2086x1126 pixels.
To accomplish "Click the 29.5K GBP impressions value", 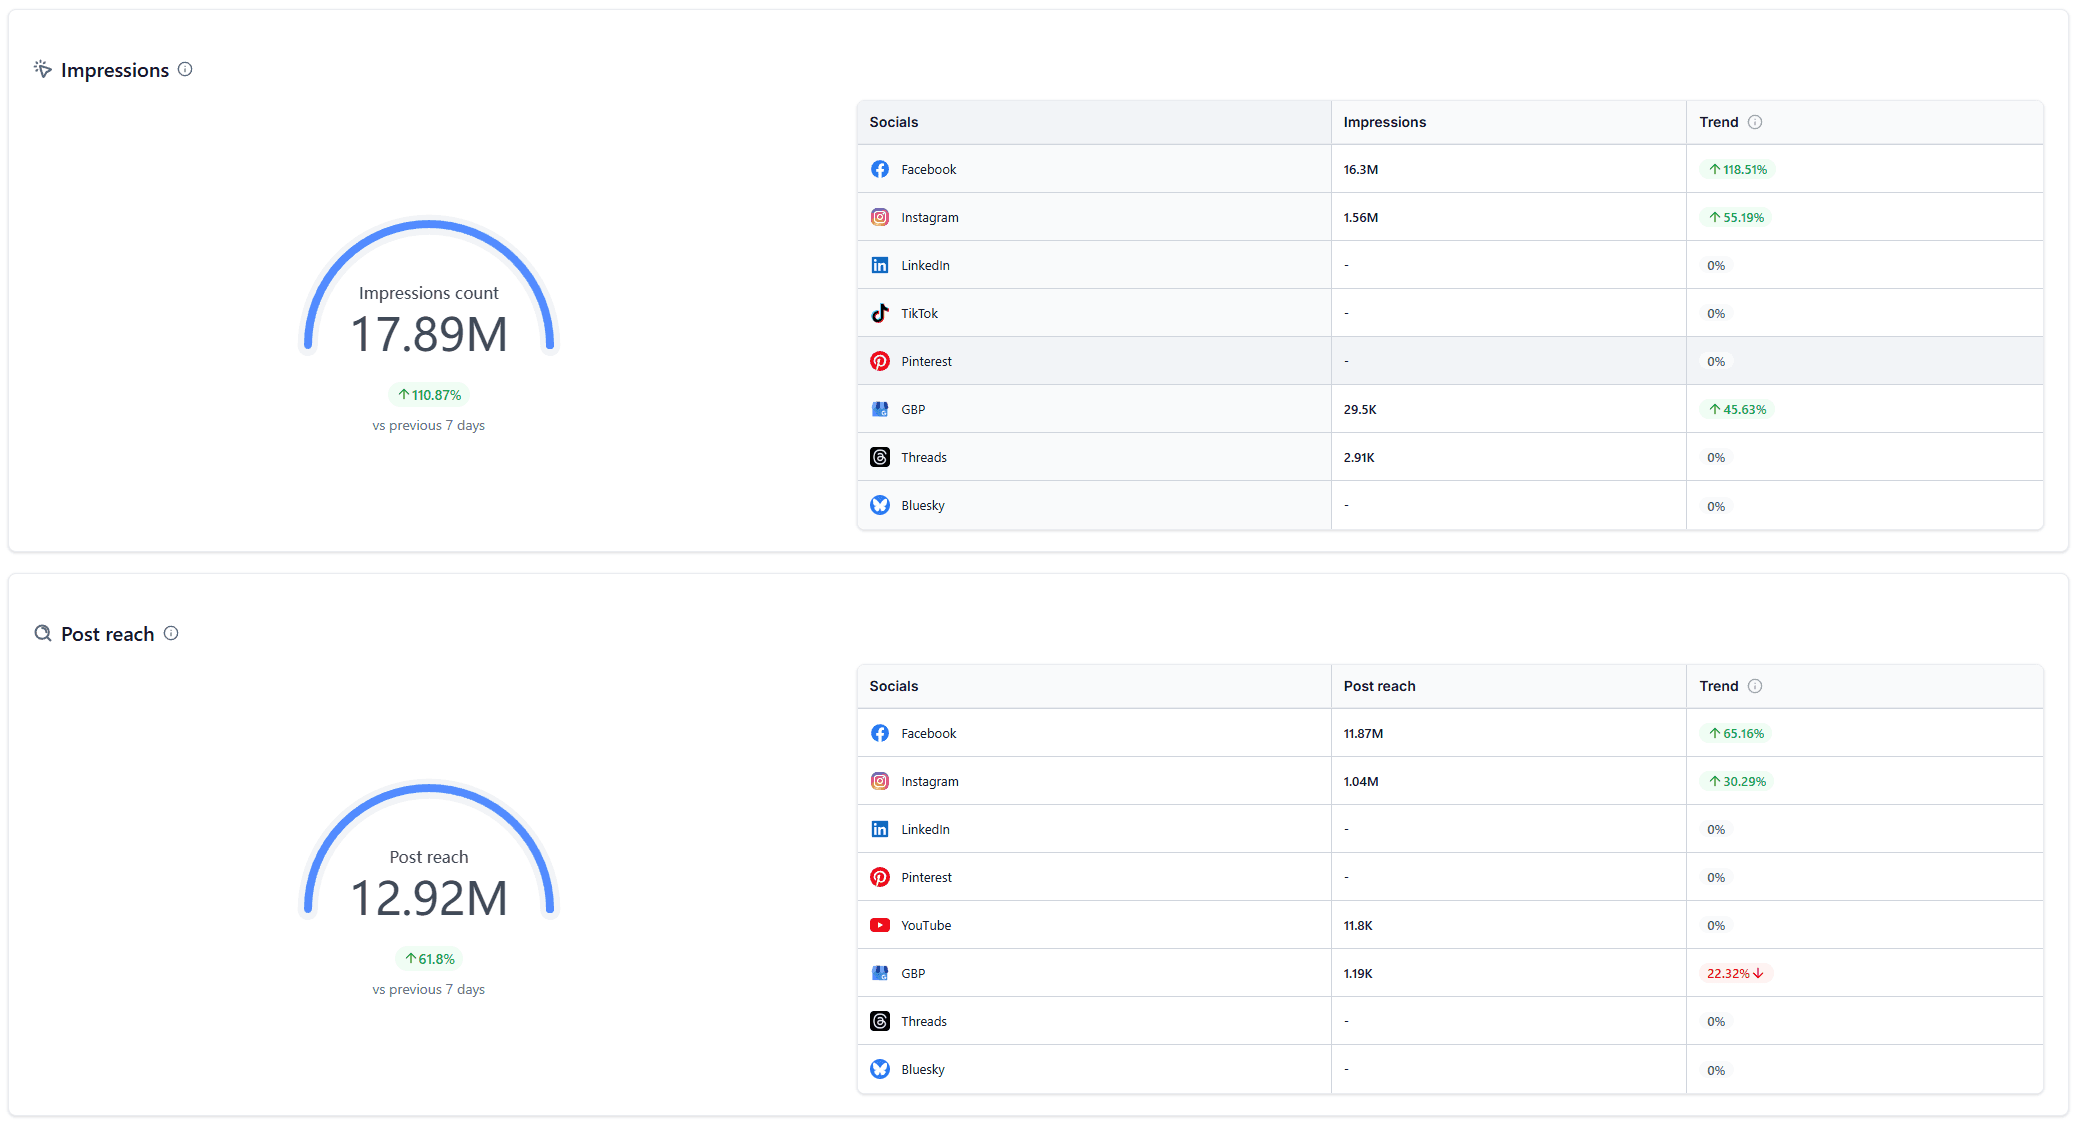I will tap(1360, 410).
